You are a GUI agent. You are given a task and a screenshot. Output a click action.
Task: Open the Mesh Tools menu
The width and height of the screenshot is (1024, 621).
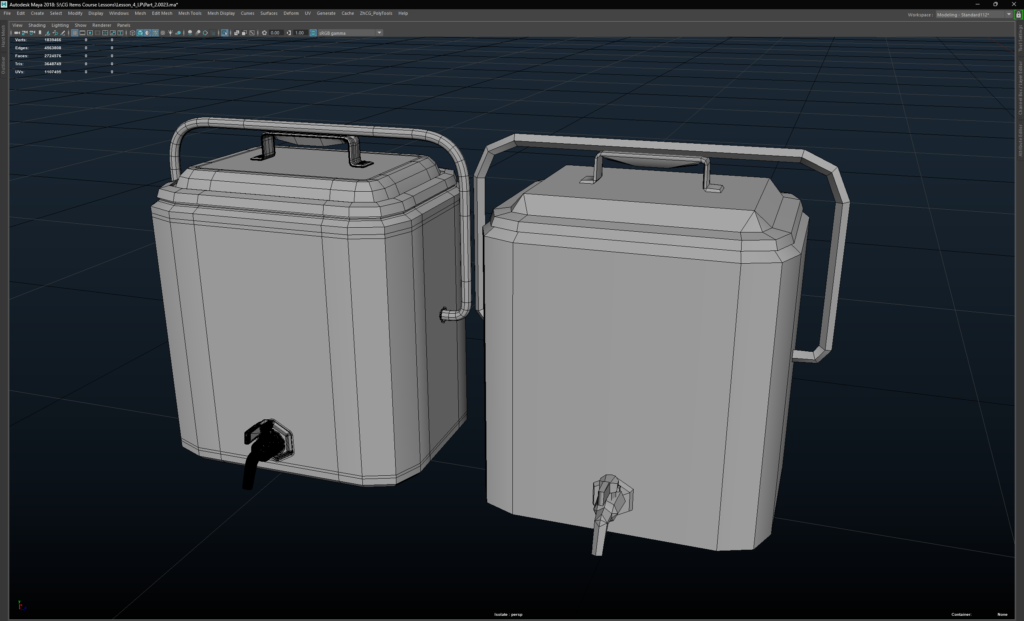(x=190, y=14)
